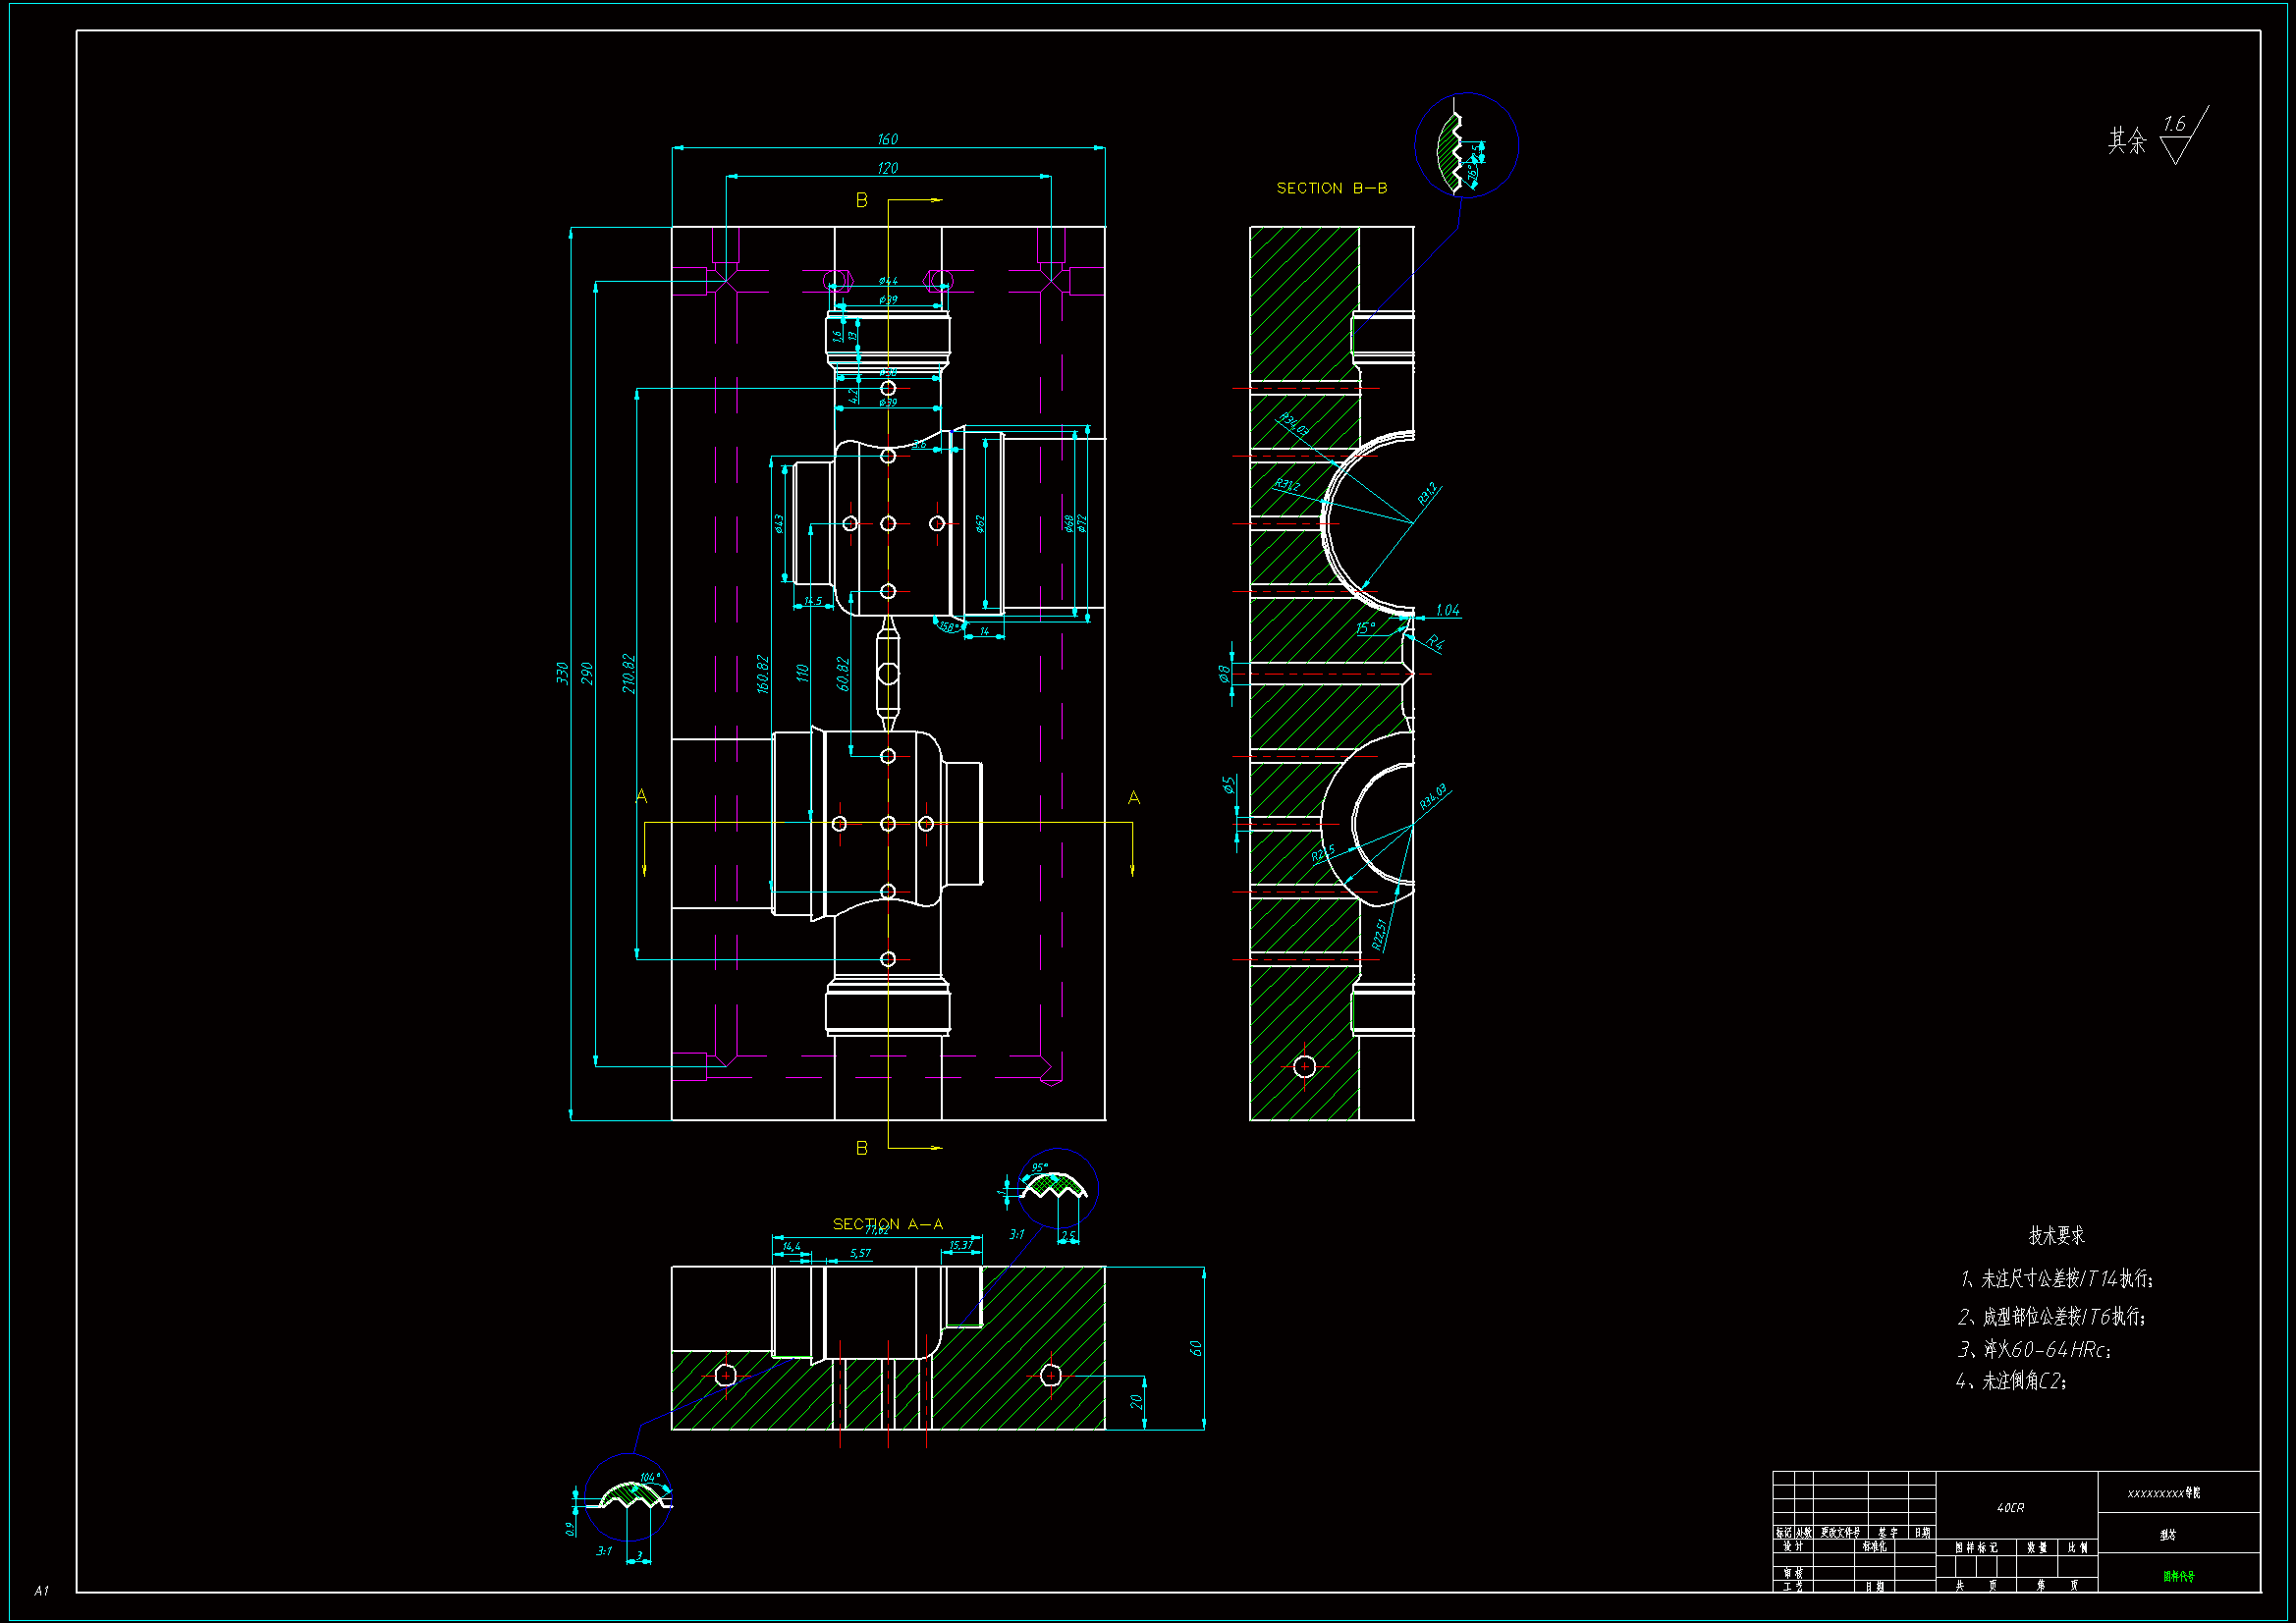
Task: Select the 未注倒角C2 requirement line
Action: tap(2011, 1381)
